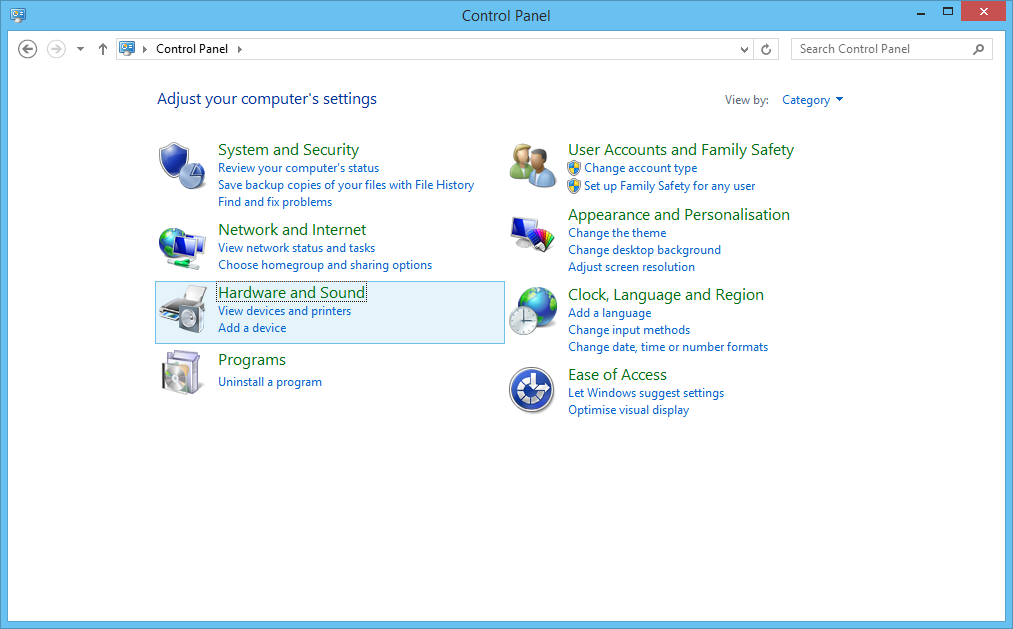Click the back navigation arrow
The width and height of the screenshot is (1013, 629).
click(27, 48)
